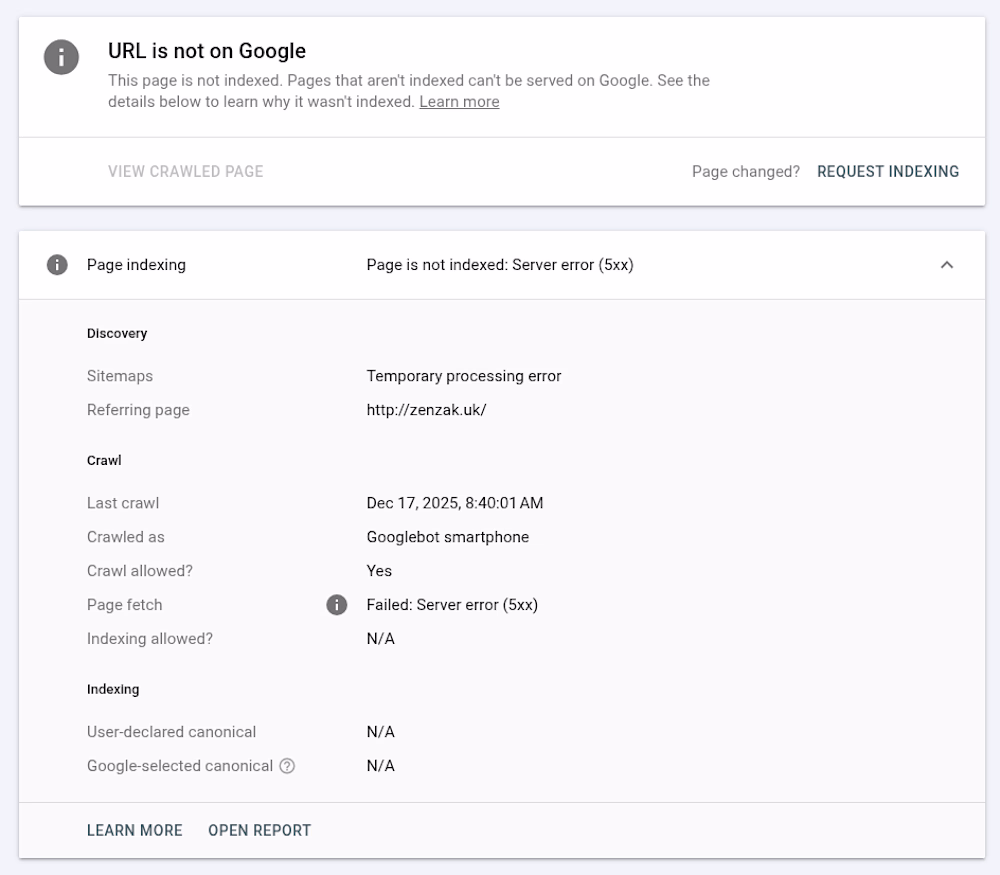Click the Request Indexing button

[x=887, y=172]
